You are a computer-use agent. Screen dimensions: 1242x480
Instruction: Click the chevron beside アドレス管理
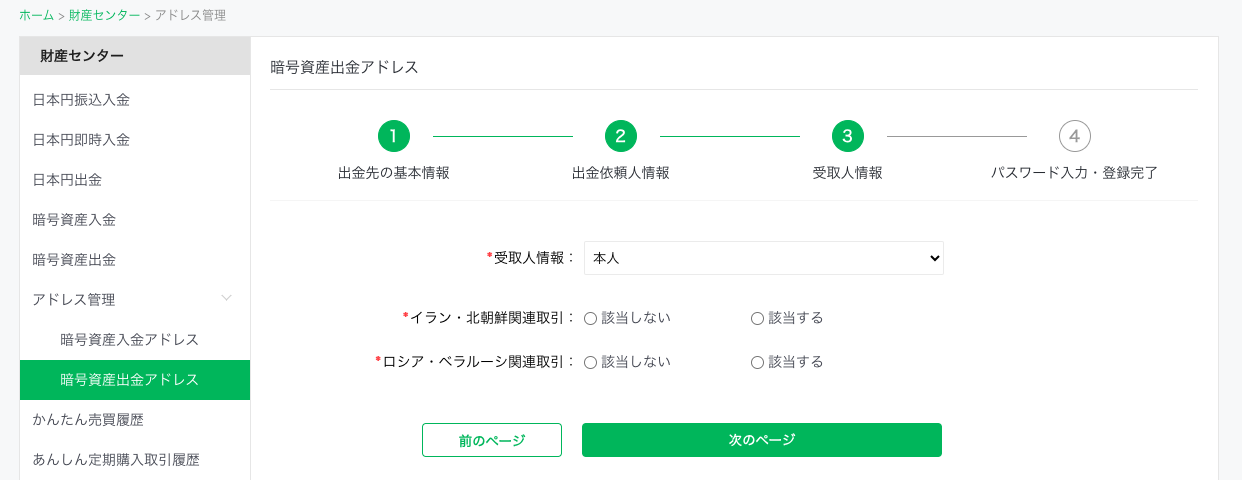tap(227, 298)
